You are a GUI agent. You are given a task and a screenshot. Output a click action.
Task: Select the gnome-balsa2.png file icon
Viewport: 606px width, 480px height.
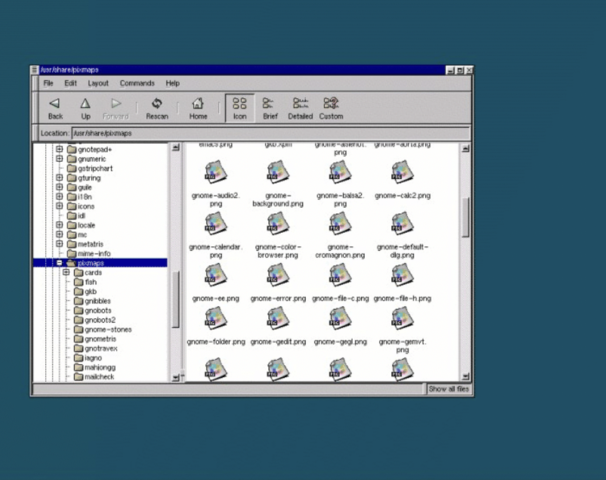(340, 172)
